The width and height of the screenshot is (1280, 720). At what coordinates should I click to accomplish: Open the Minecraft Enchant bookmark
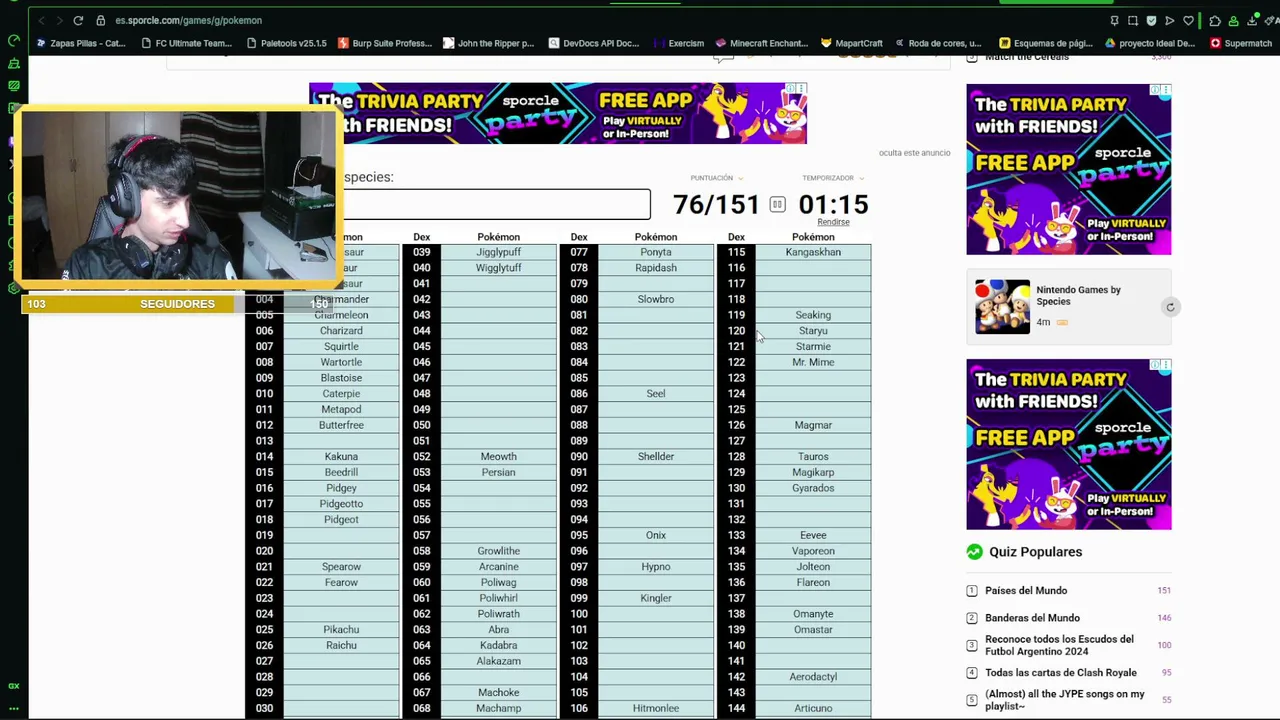click(x=762, y=43)
